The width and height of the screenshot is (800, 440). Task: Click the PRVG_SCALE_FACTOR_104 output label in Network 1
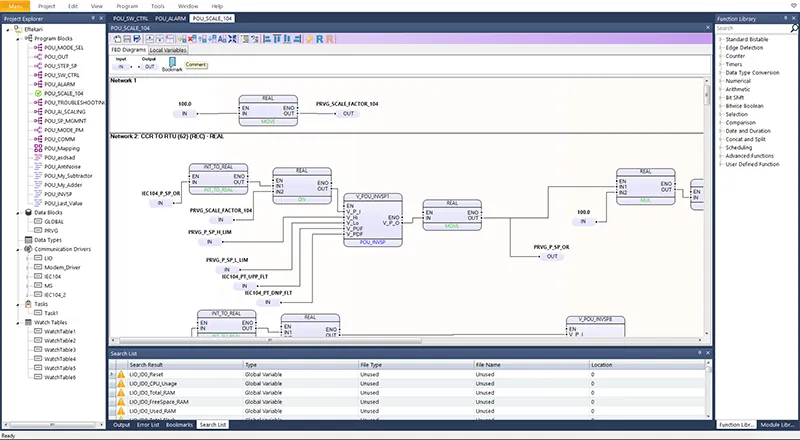[x=347, y=104]
